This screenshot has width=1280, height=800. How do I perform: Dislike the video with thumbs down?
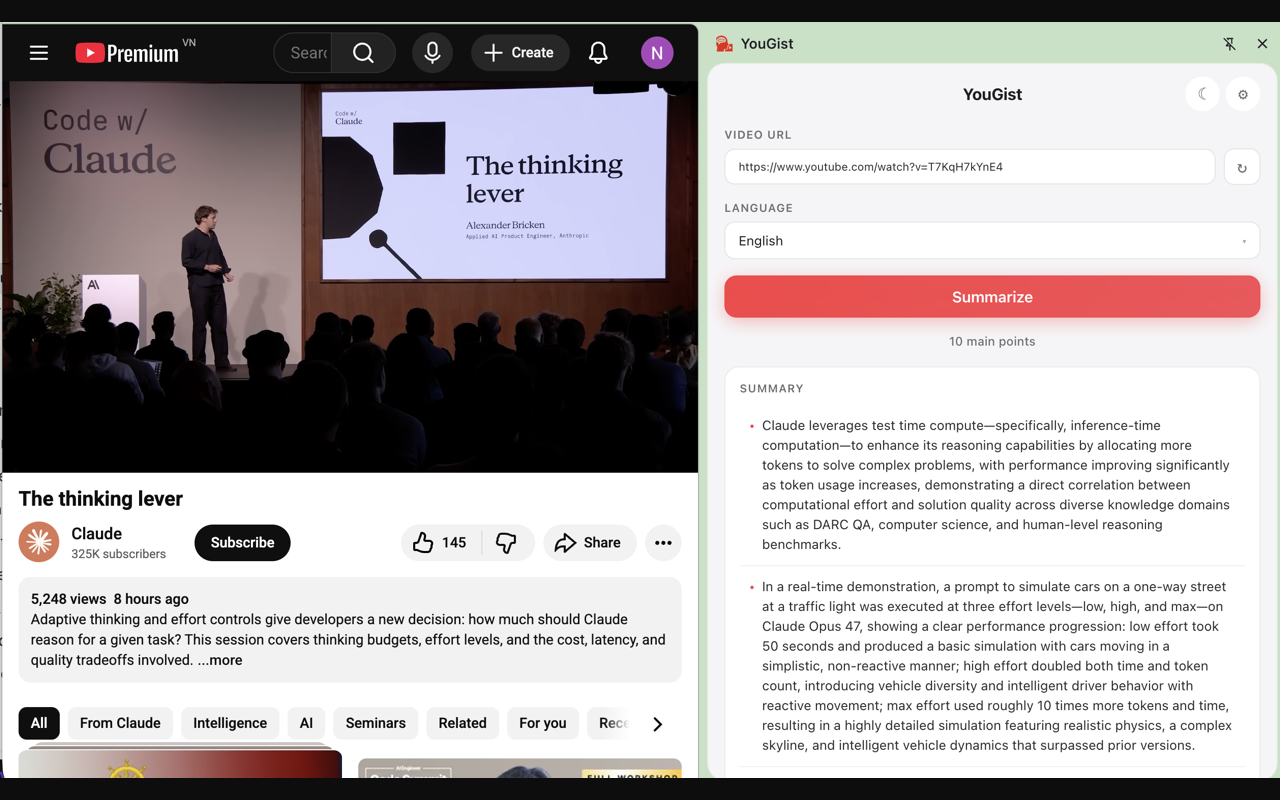pos(507,542)
